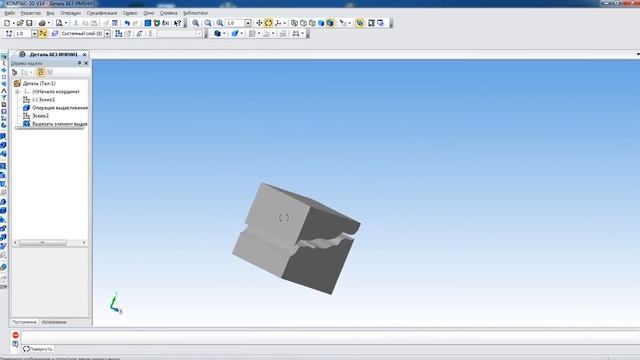Toggle shaded with edges display mode
The height and width of the screenshot is (360, 640).
[330, 23]
